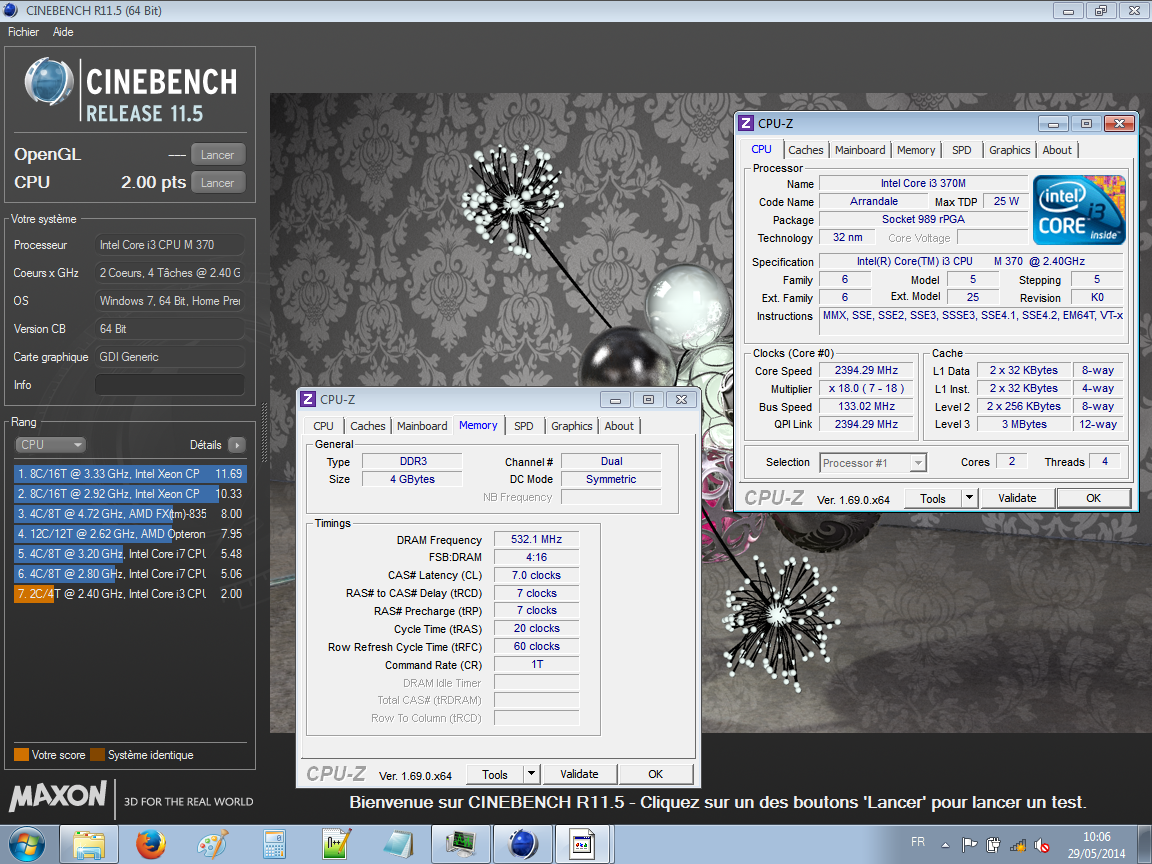Open Paint from the taskbar
The width and height of the screenshot is (1152, 864).
[x=213, y=844]
